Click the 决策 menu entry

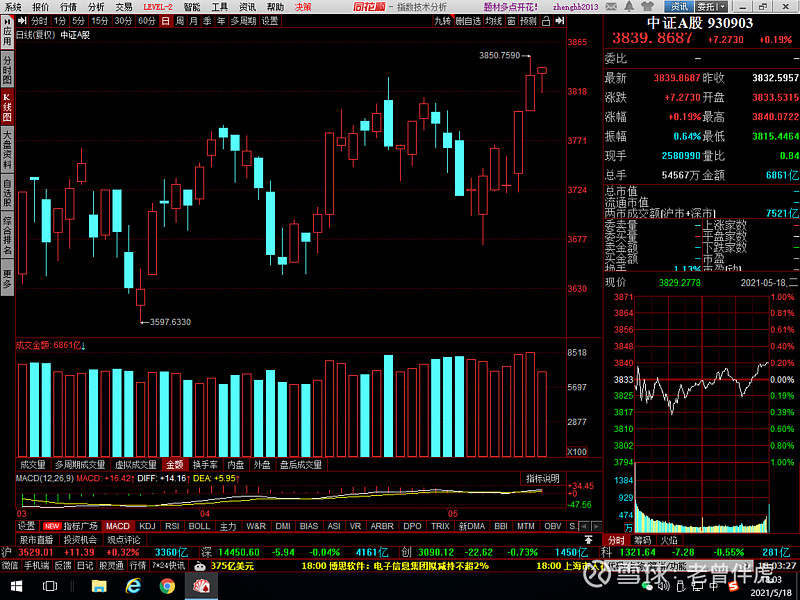tap(303, 7)
